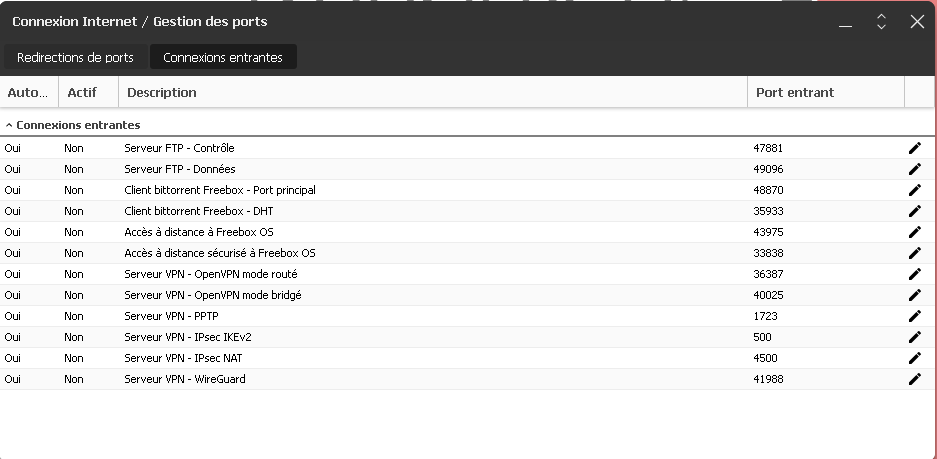This screenshot has width=937, height=459.
Task: Edit the OpenVPN mode routé entry
Action: pyautogui.click(x=914, y=274)
